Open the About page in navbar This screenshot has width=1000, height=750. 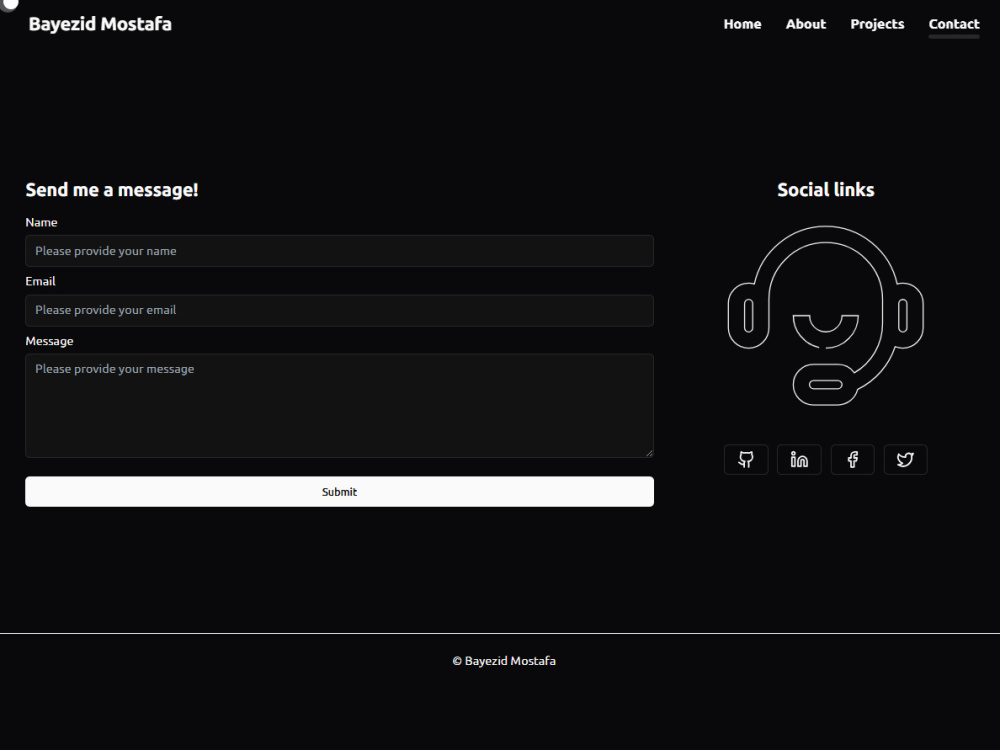tap(805, 24)
